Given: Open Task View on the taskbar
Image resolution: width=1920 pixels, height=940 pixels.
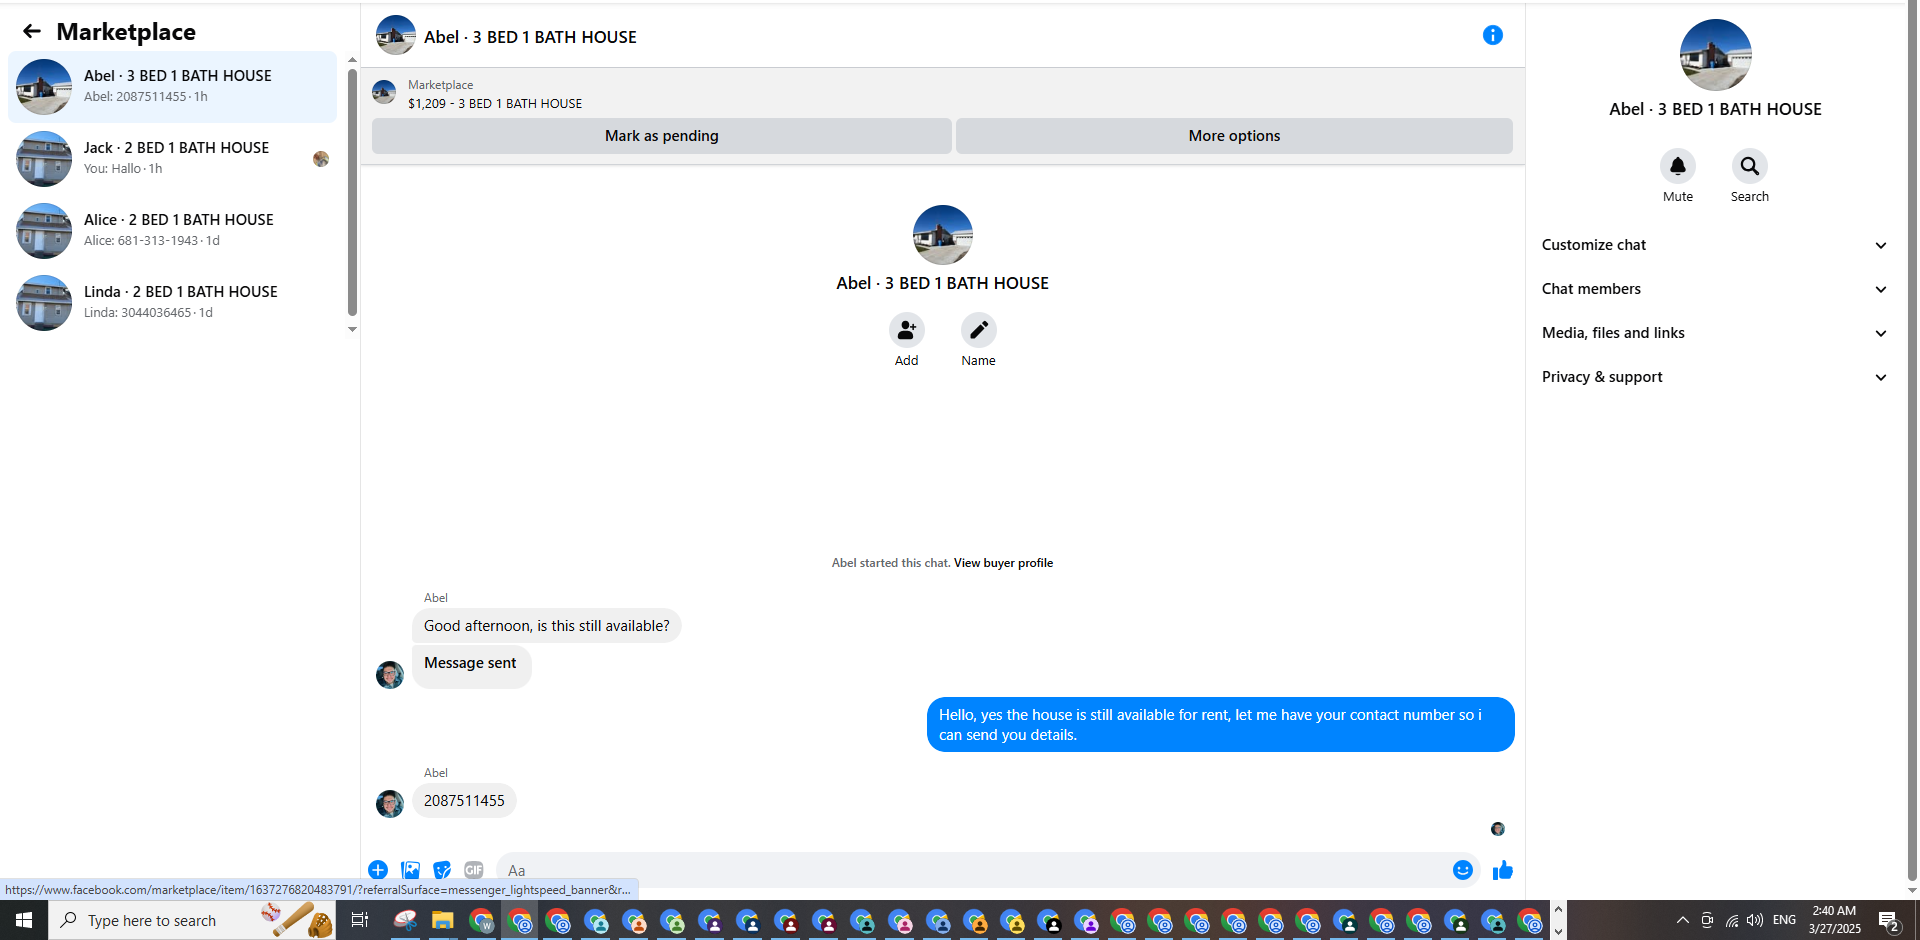Looking at the screenshot, I should pyautogui.click(x=360, y=920).
